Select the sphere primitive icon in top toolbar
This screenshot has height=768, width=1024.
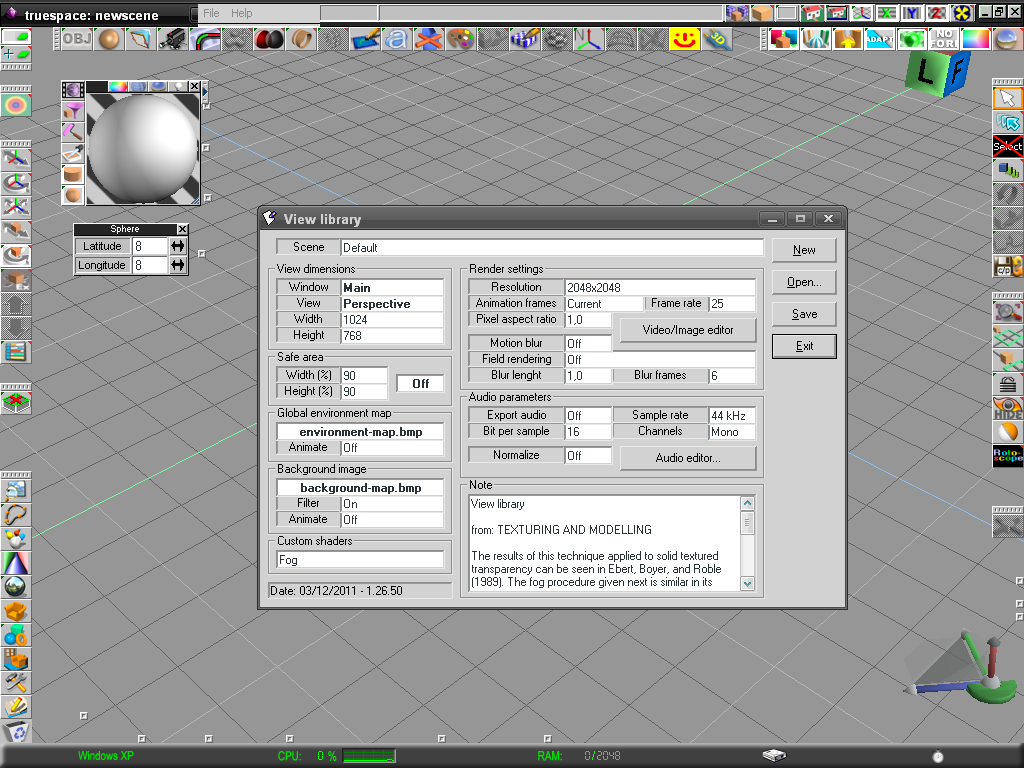click(x=109, y=39)
